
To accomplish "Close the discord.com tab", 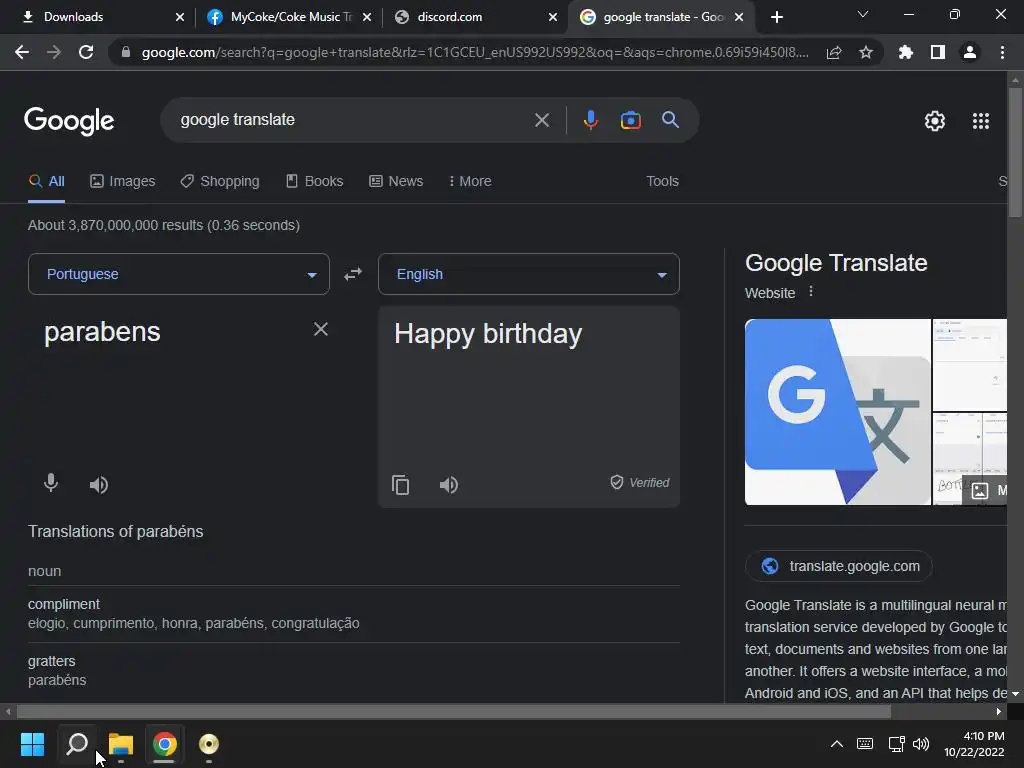I will [x=552, y=17].
